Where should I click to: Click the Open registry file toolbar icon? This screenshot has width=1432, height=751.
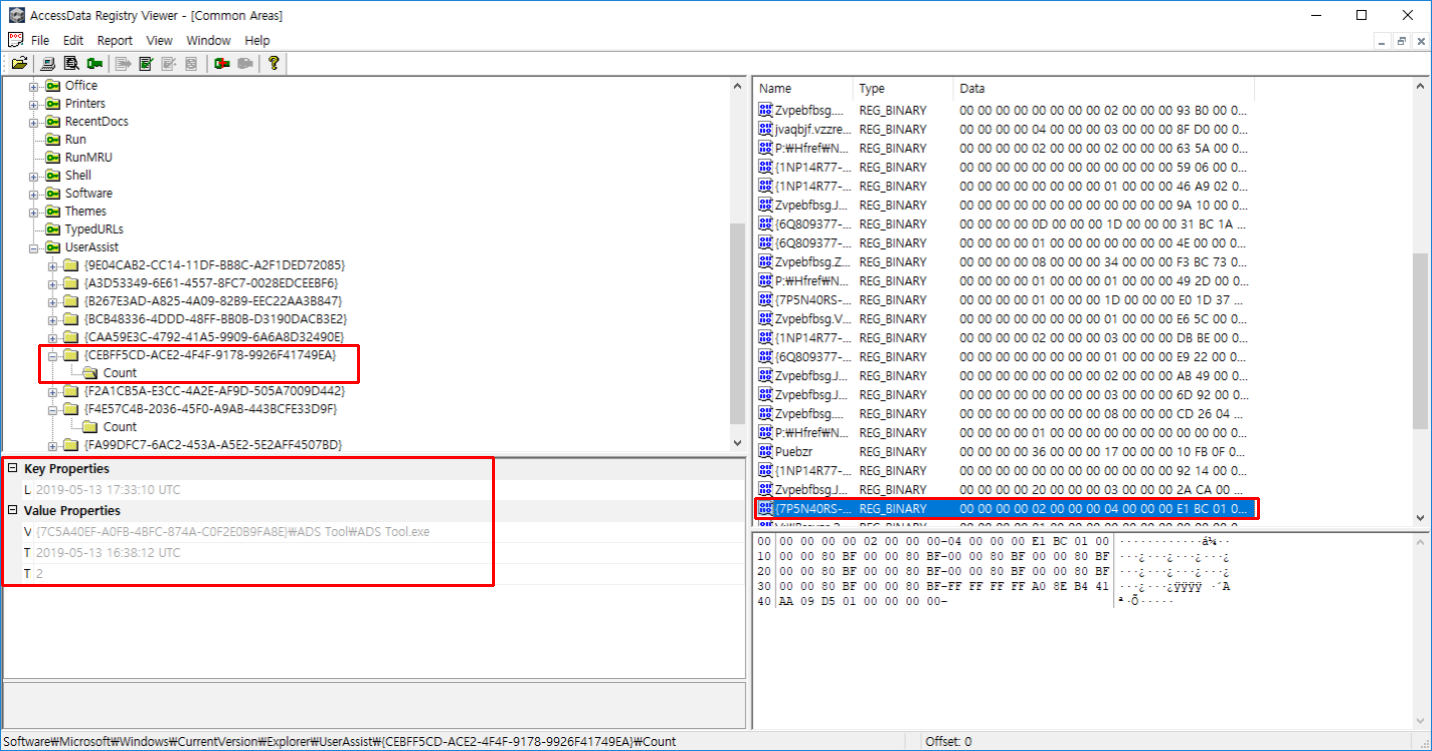(18, 63)
